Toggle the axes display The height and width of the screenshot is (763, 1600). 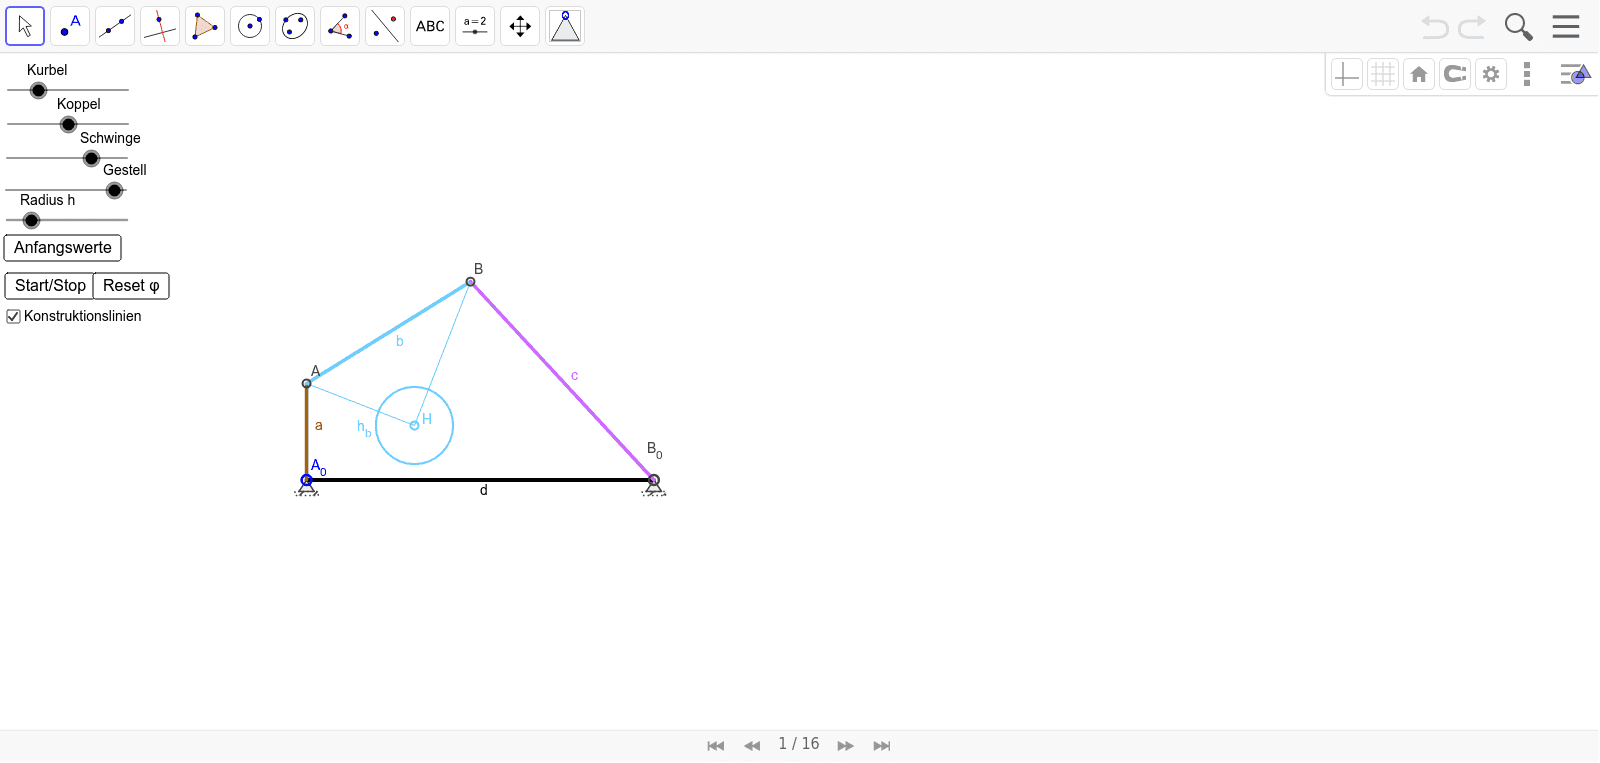point(1347,74)
